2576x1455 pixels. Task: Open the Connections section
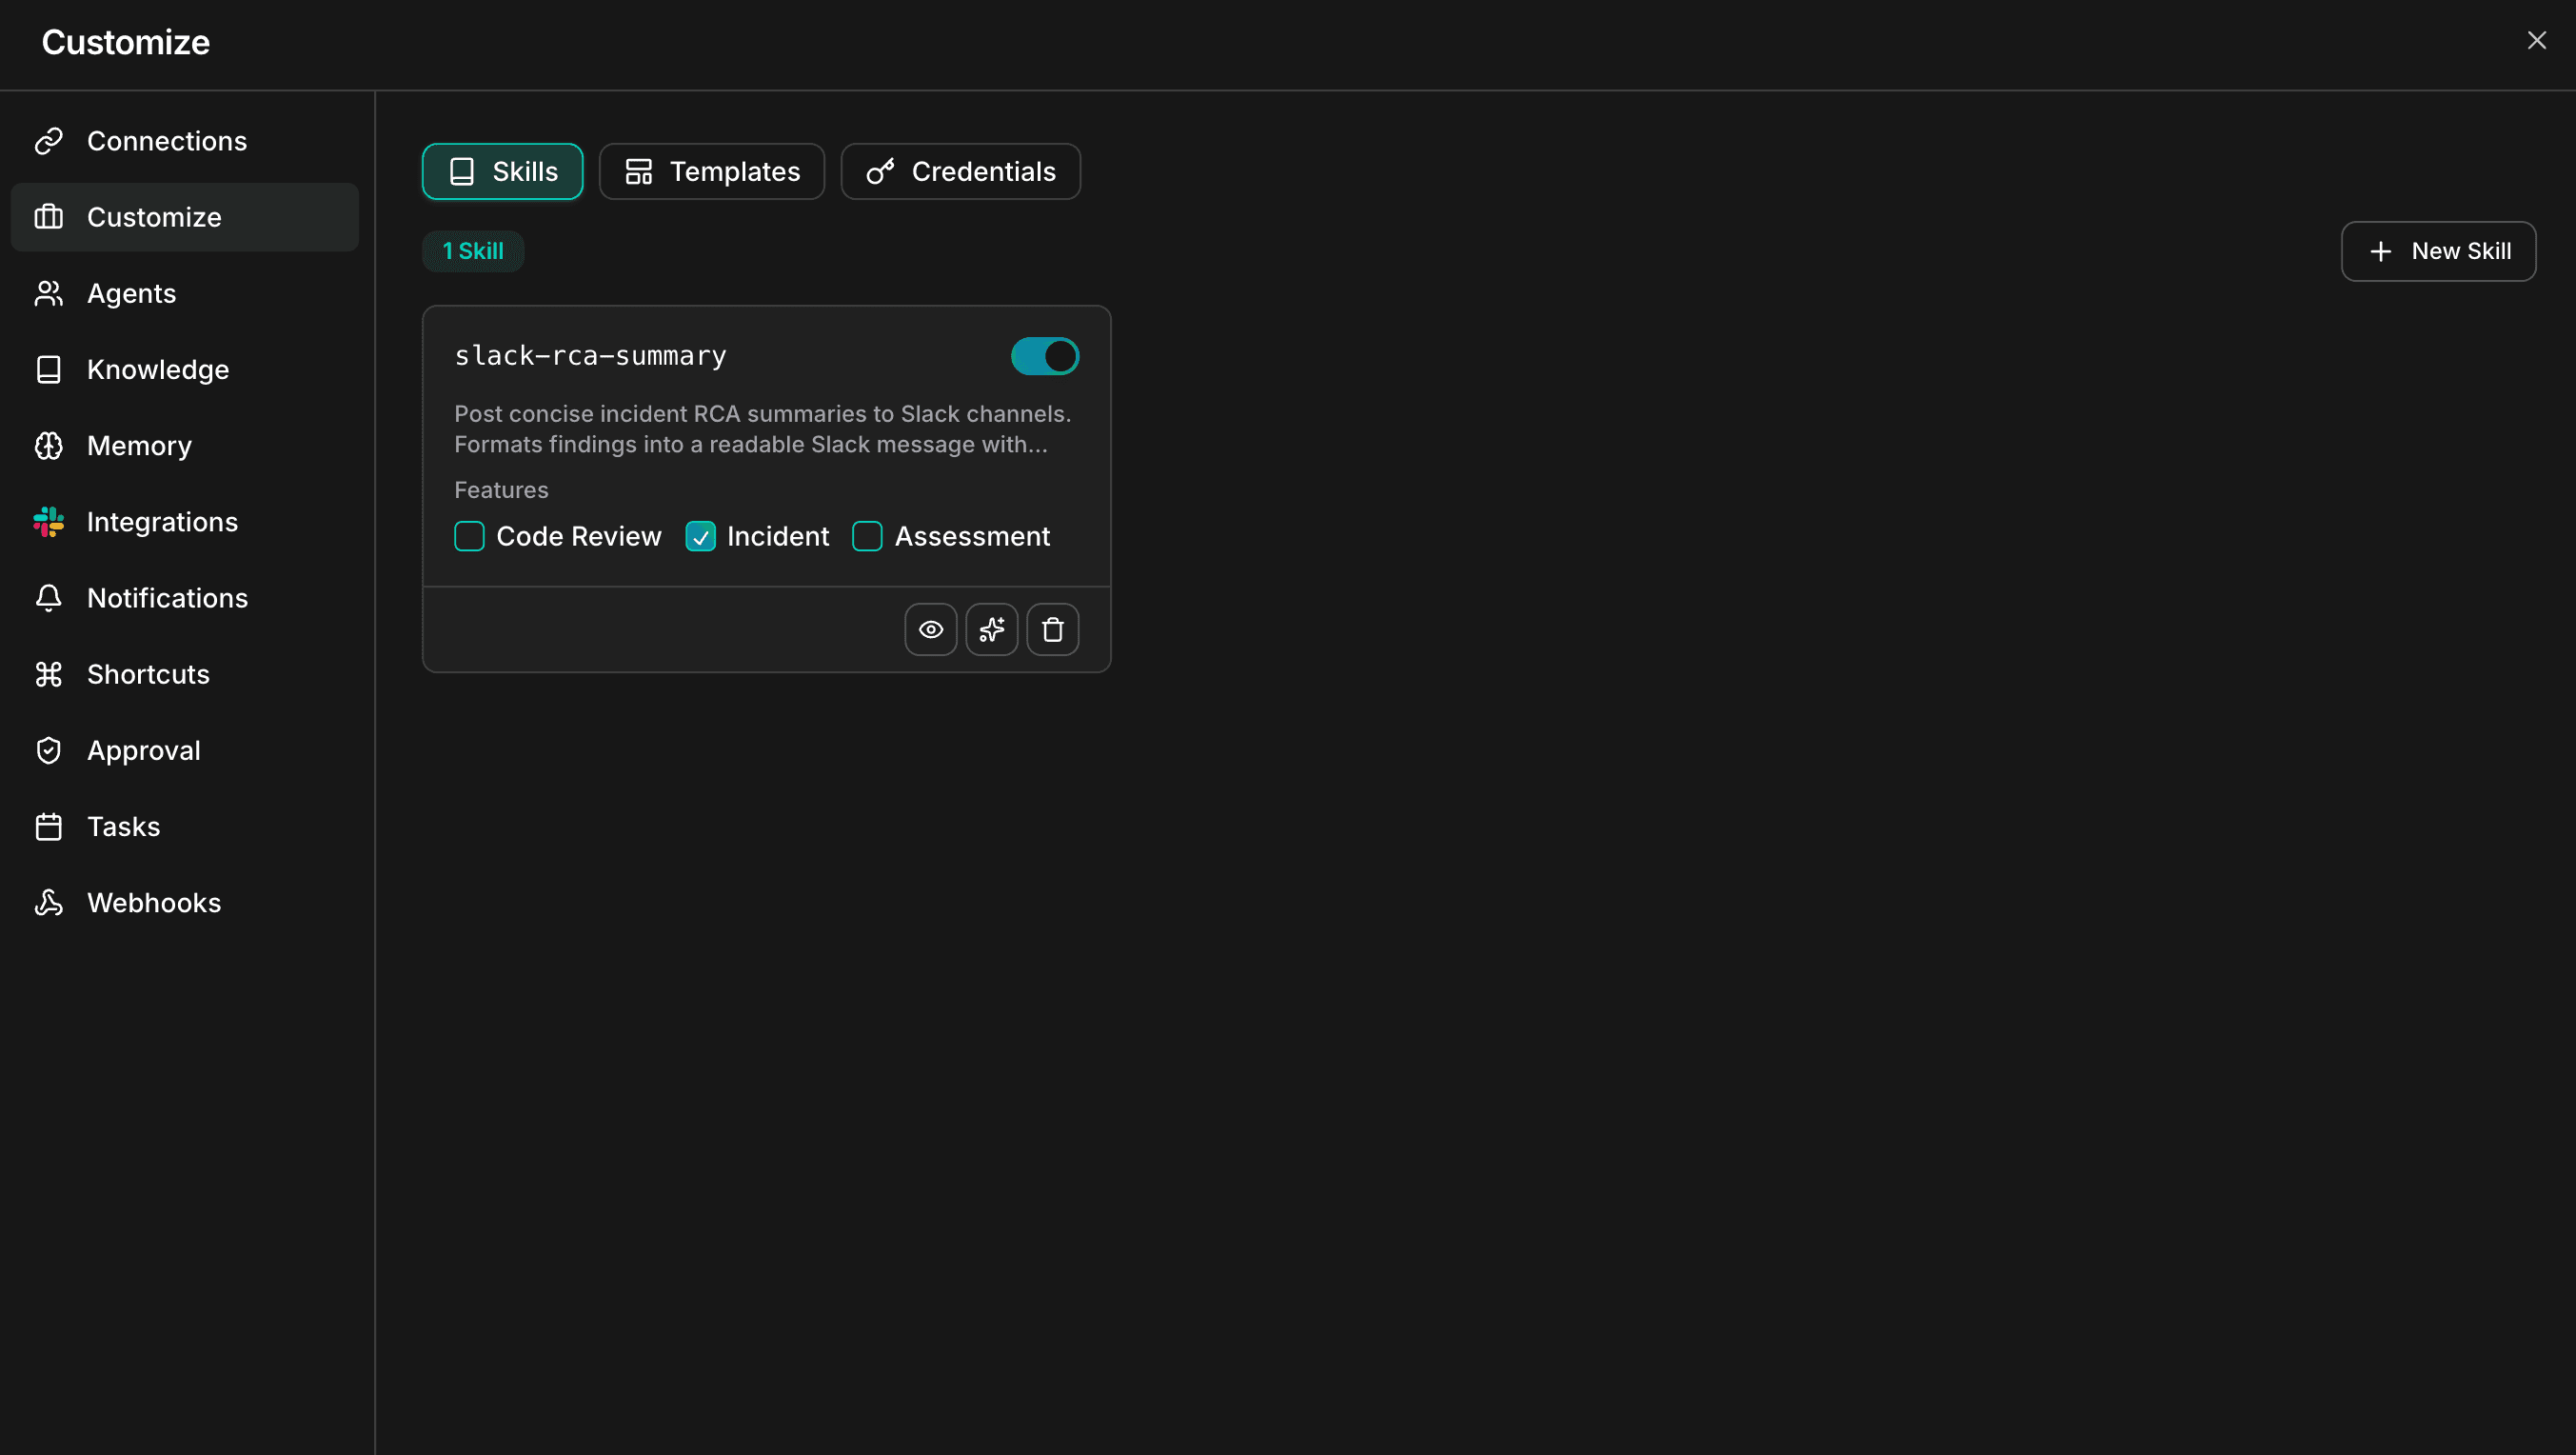[x=166, y=140]
